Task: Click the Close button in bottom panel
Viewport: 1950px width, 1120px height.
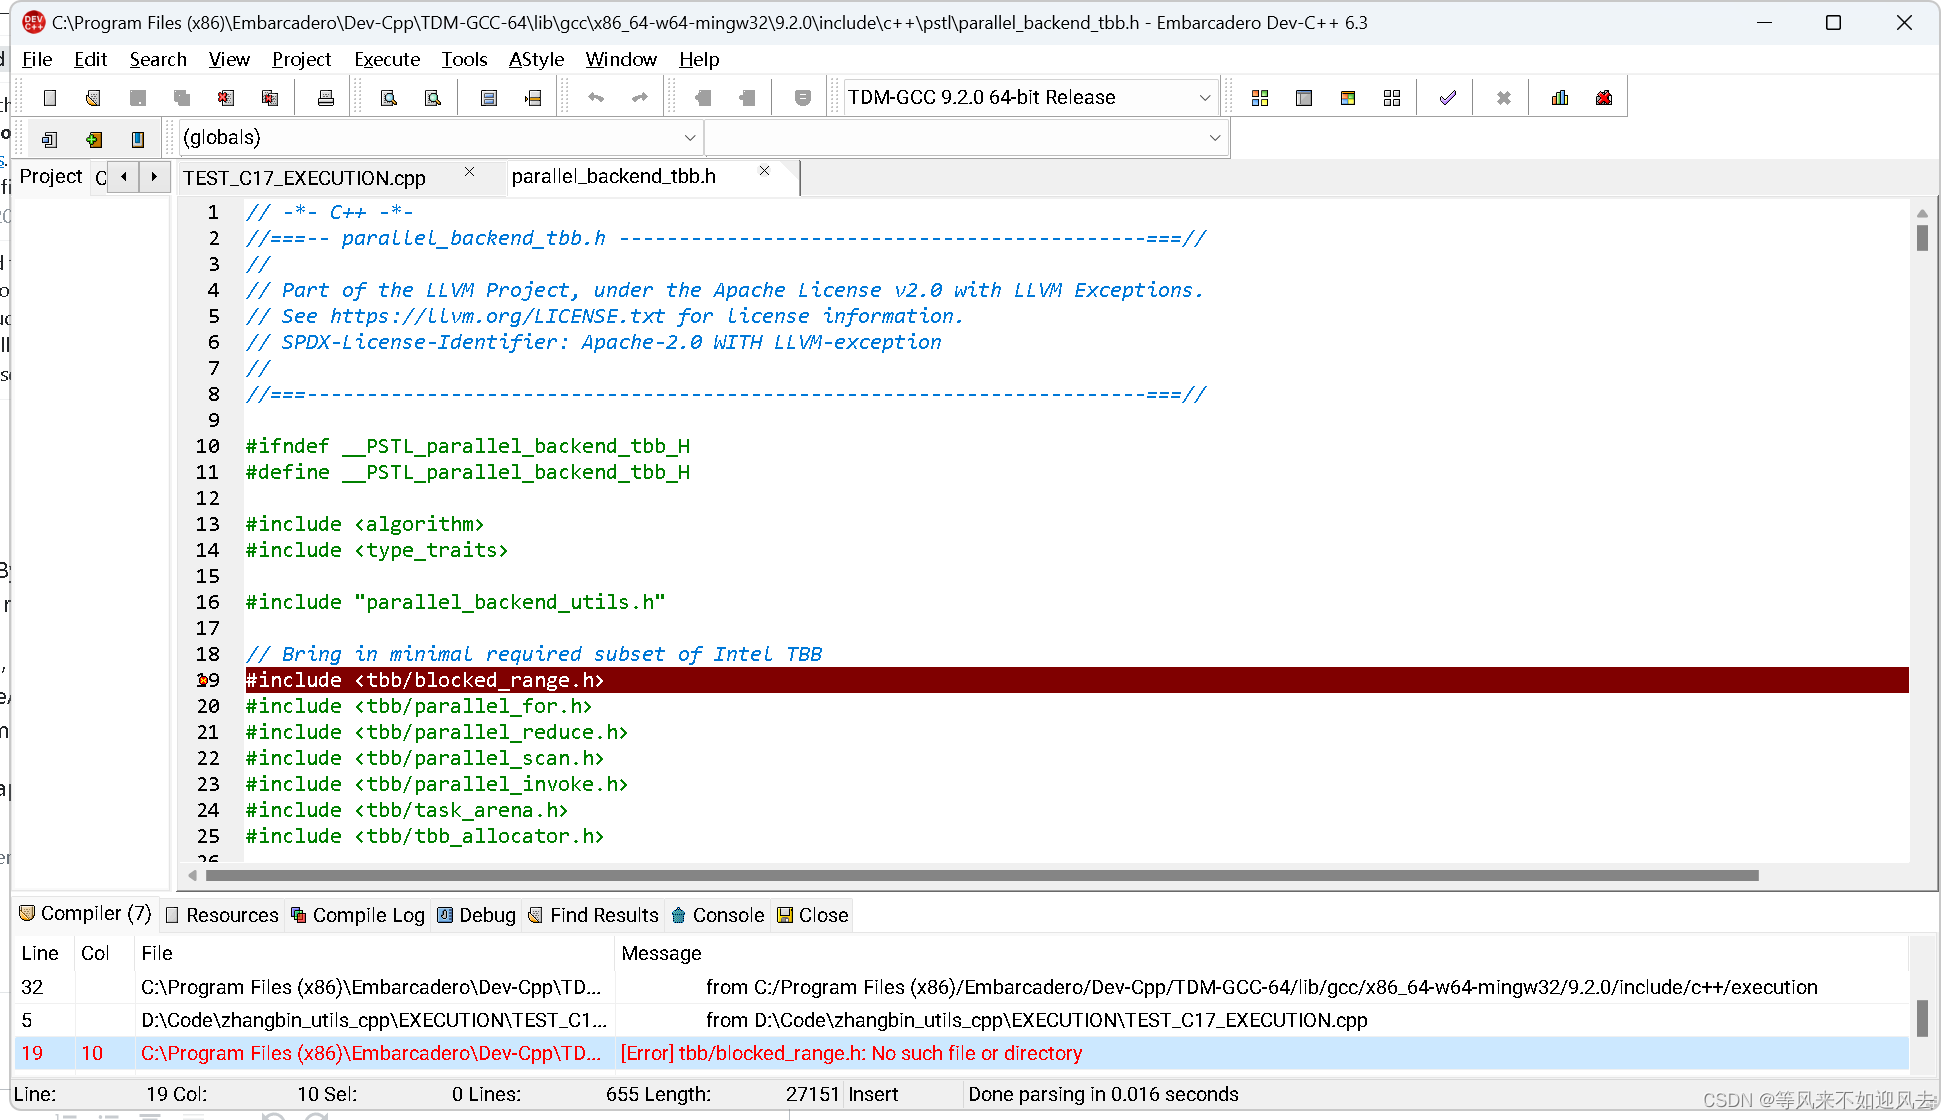Action: (813, 915)
